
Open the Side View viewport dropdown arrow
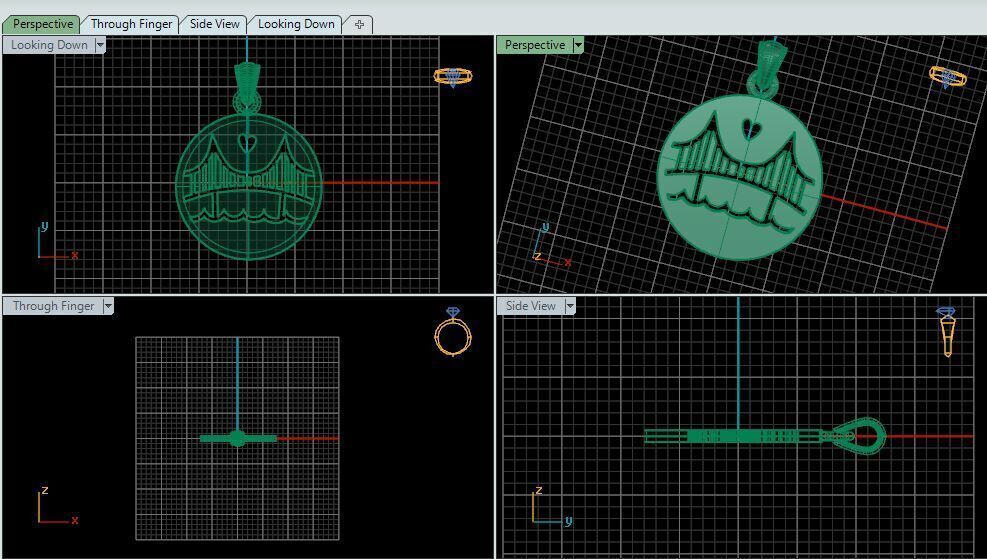(x=570, y=306)
